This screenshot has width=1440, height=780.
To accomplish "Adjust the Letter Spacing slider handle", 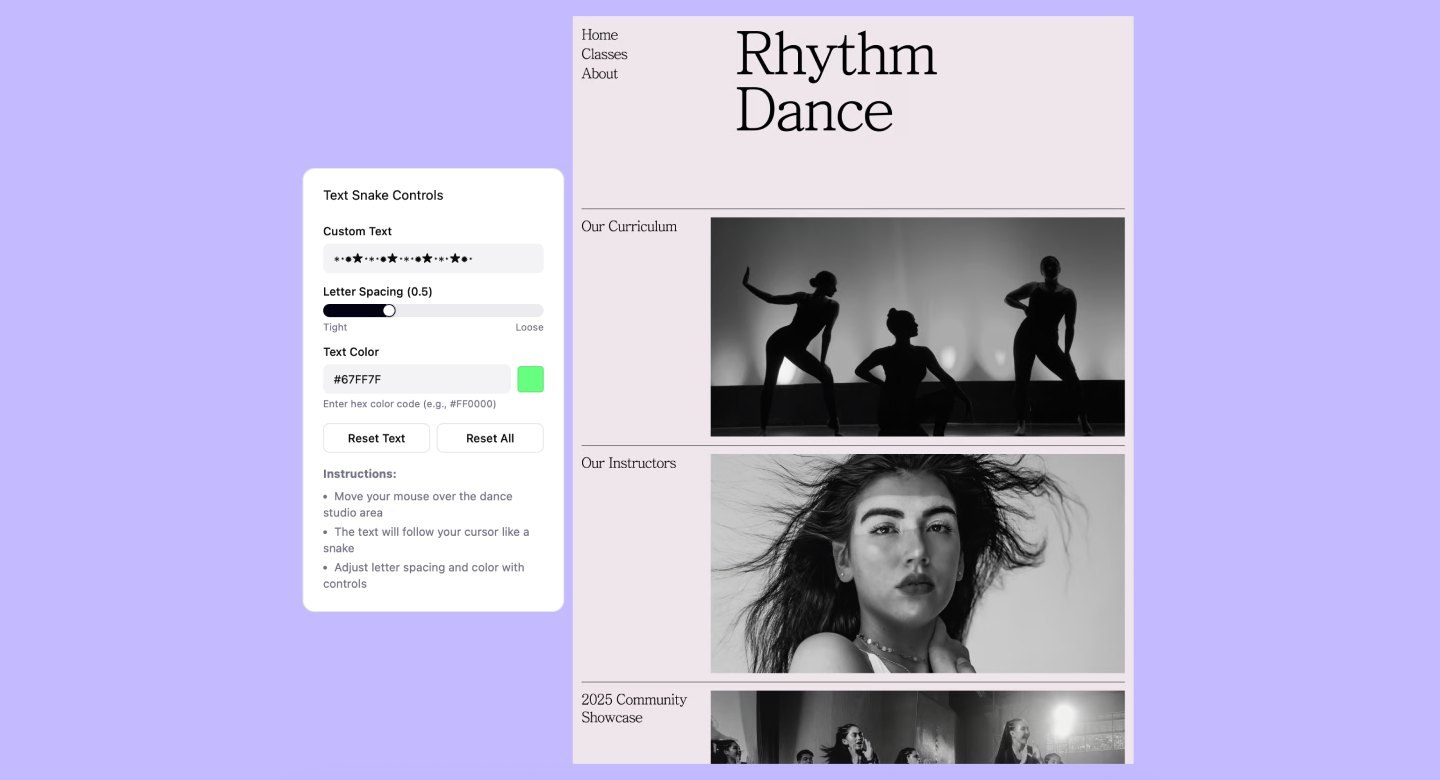I will tap(389, 310).
